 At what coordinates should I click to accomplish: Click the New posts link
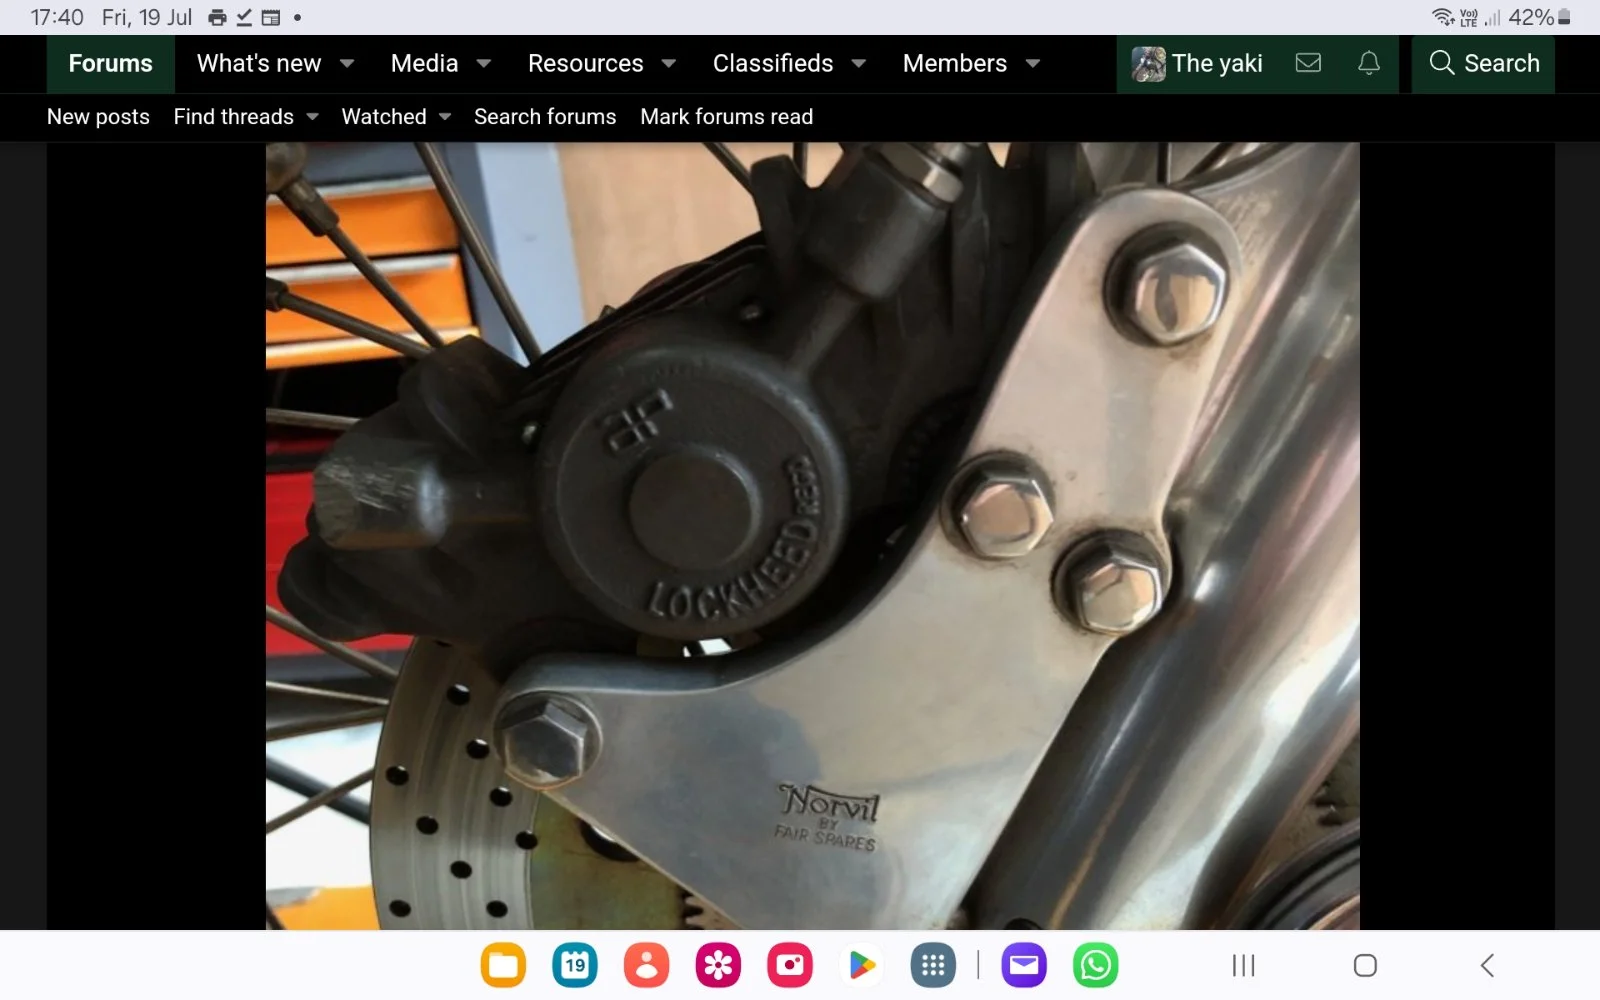(98, 117)
